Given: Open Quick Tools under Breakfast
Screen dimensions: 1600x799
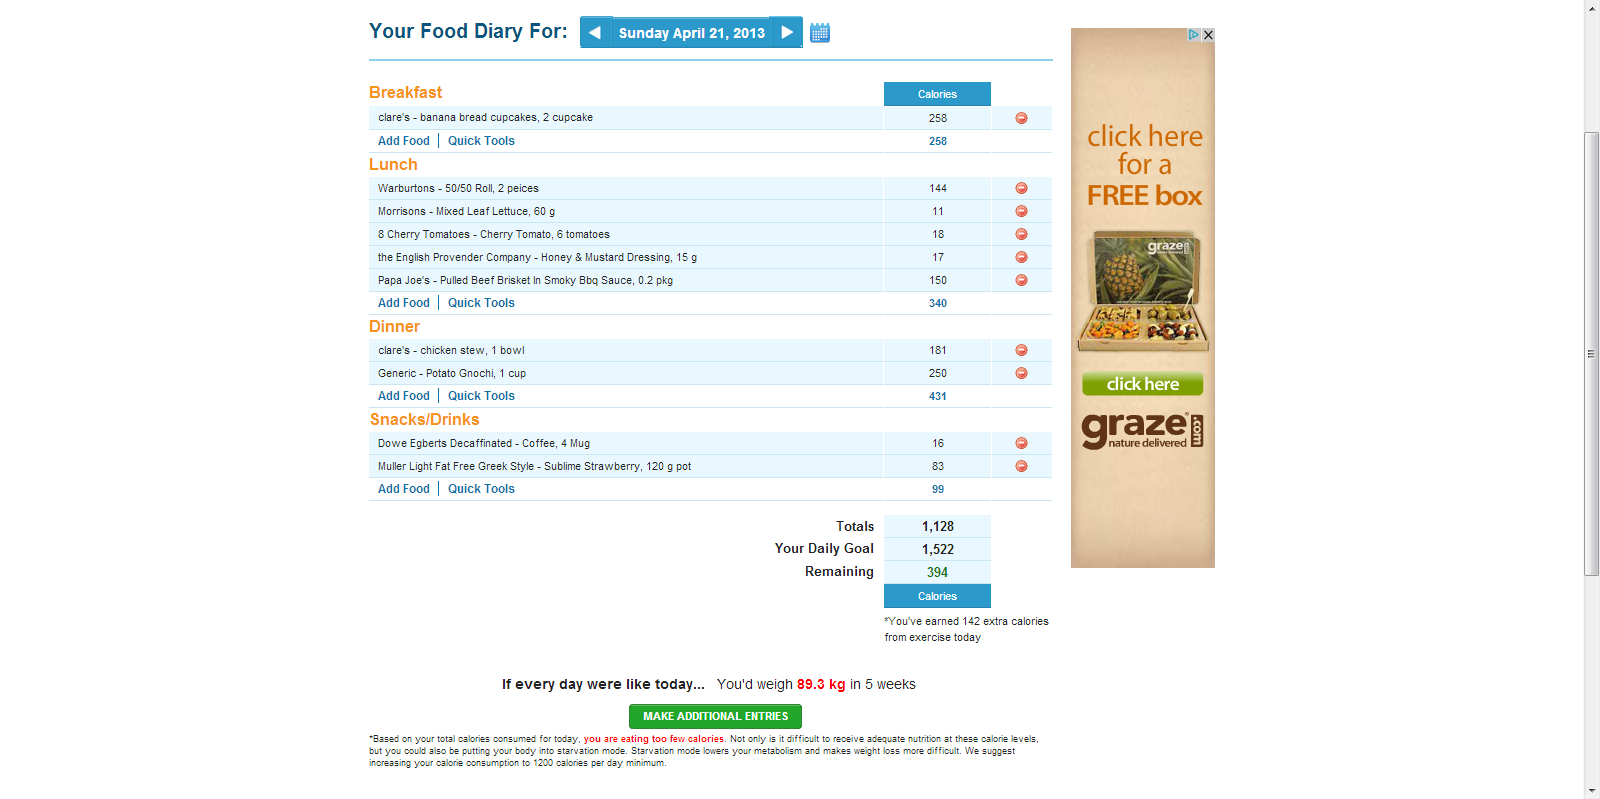Looking at the screenshot, I should (481, 141).
